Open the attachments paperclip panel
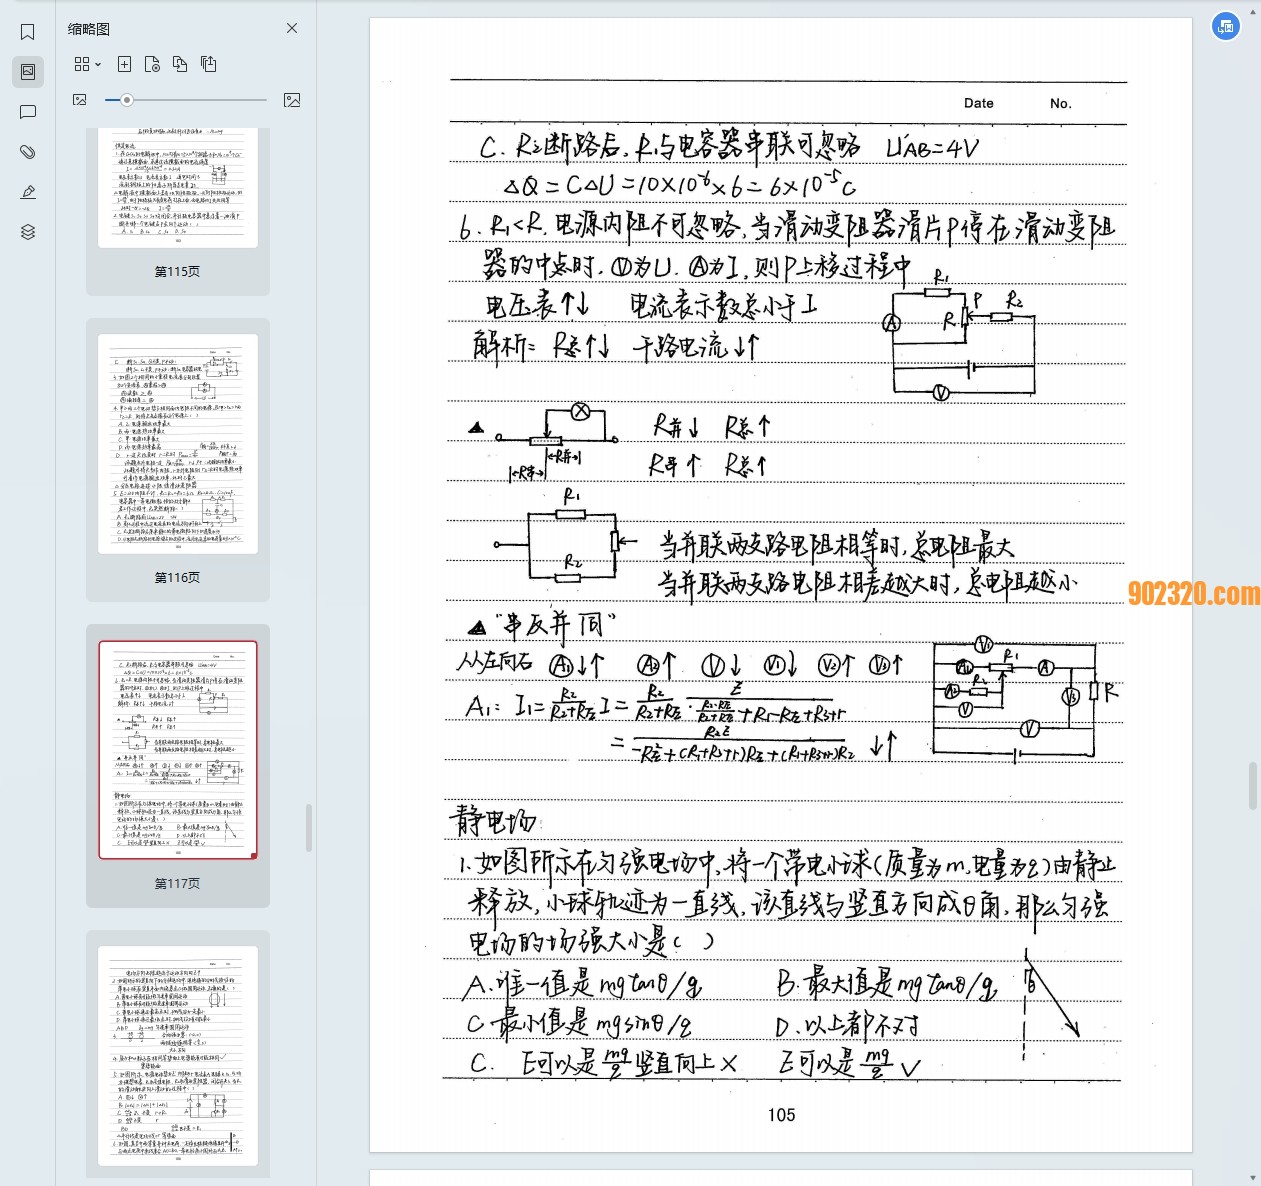Image resolution: width=1261 pixels, height=1186 pixels. 28,152
